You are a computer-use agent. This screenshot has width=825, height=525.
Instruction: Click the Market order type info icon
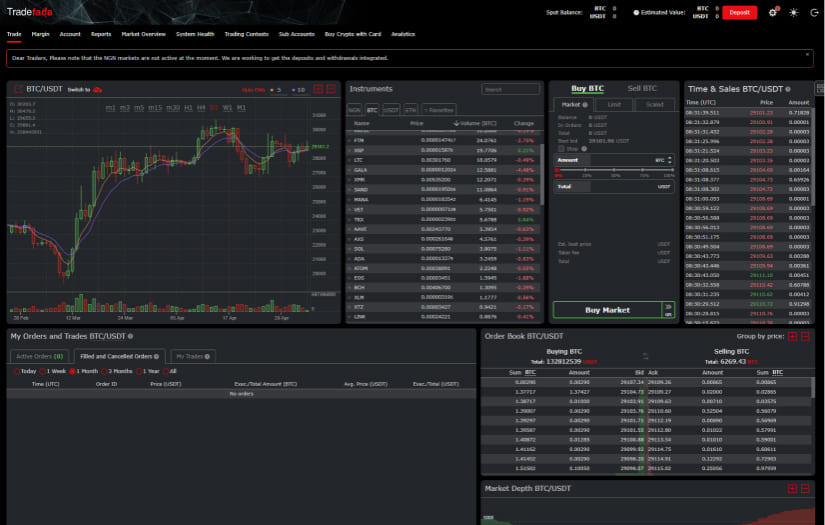(x=585, y=105)
